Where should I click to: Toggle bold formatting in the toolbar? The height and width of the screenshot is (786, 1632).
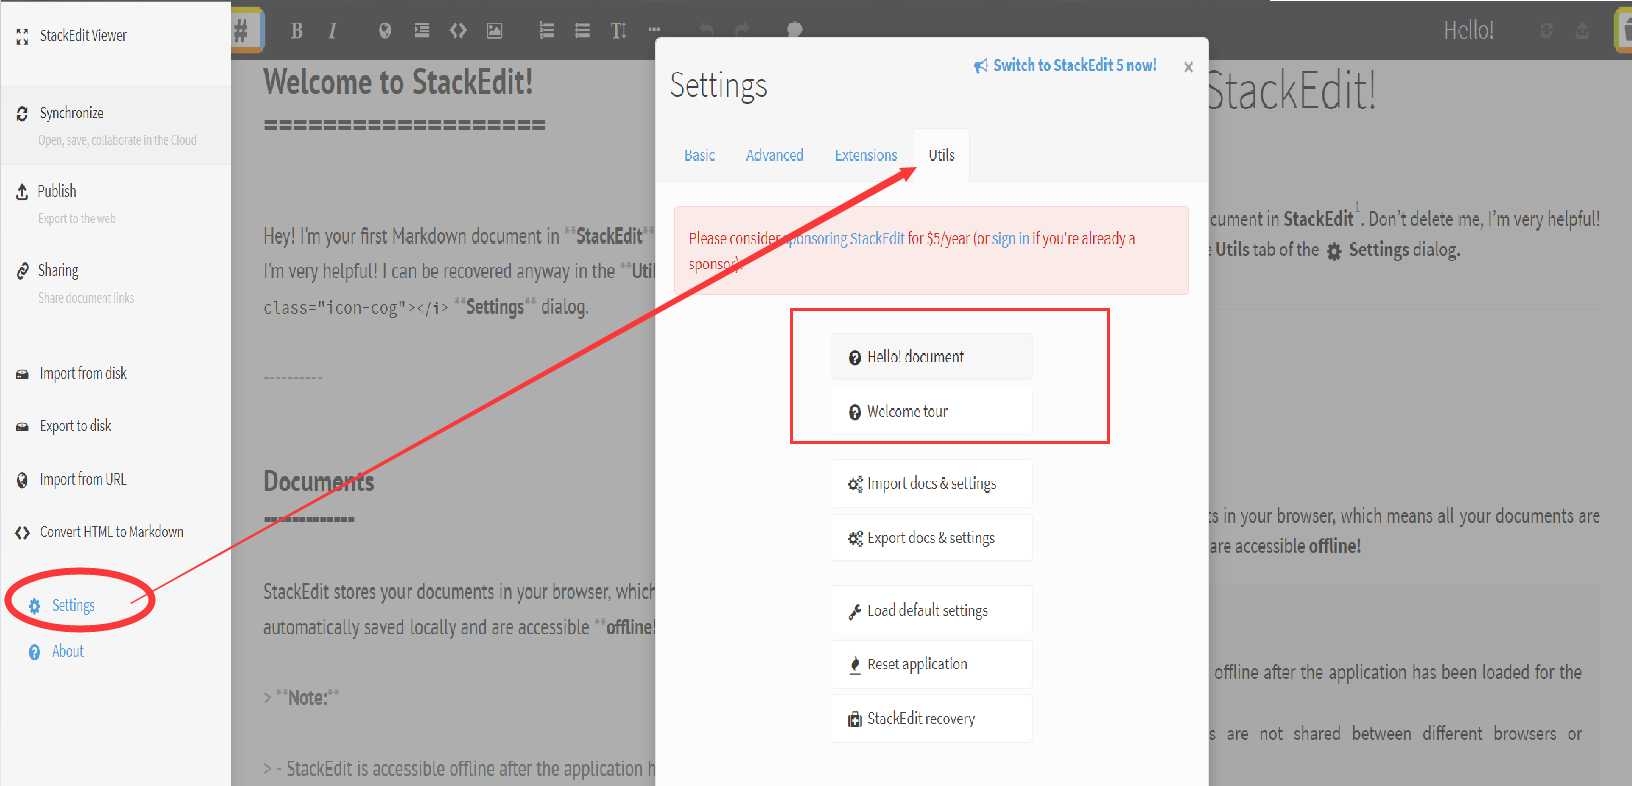pos(297,31)
